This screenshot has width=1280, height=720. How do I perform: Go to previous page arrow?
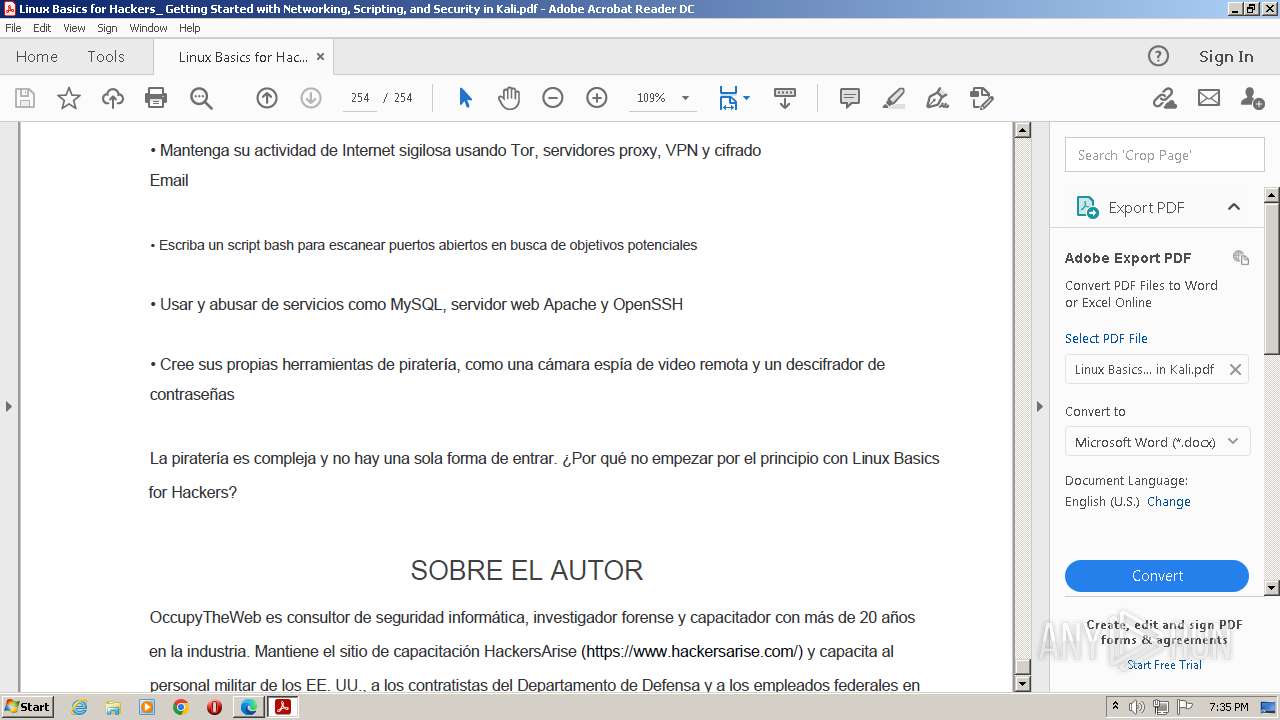coord(266,98)
